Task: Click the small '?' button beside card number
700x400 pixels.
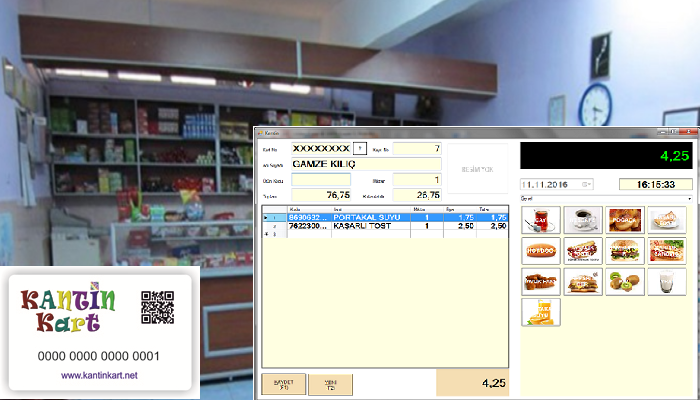Action: click(359, 148)
